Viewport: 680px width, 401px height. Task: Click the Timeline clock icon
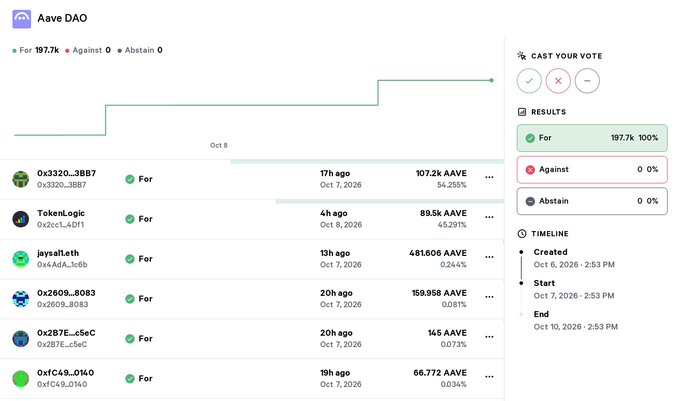coord(522,234)
